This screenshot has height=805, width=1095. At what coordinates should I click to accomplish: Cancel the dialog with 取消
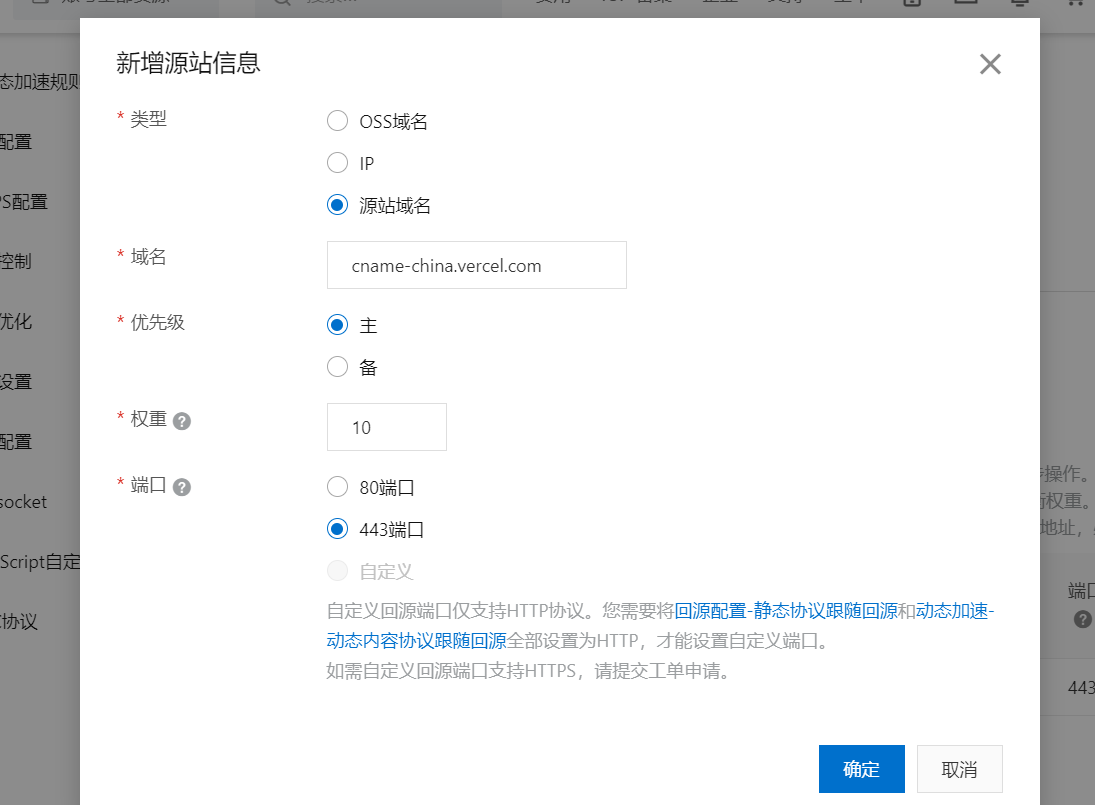[959, 769]
